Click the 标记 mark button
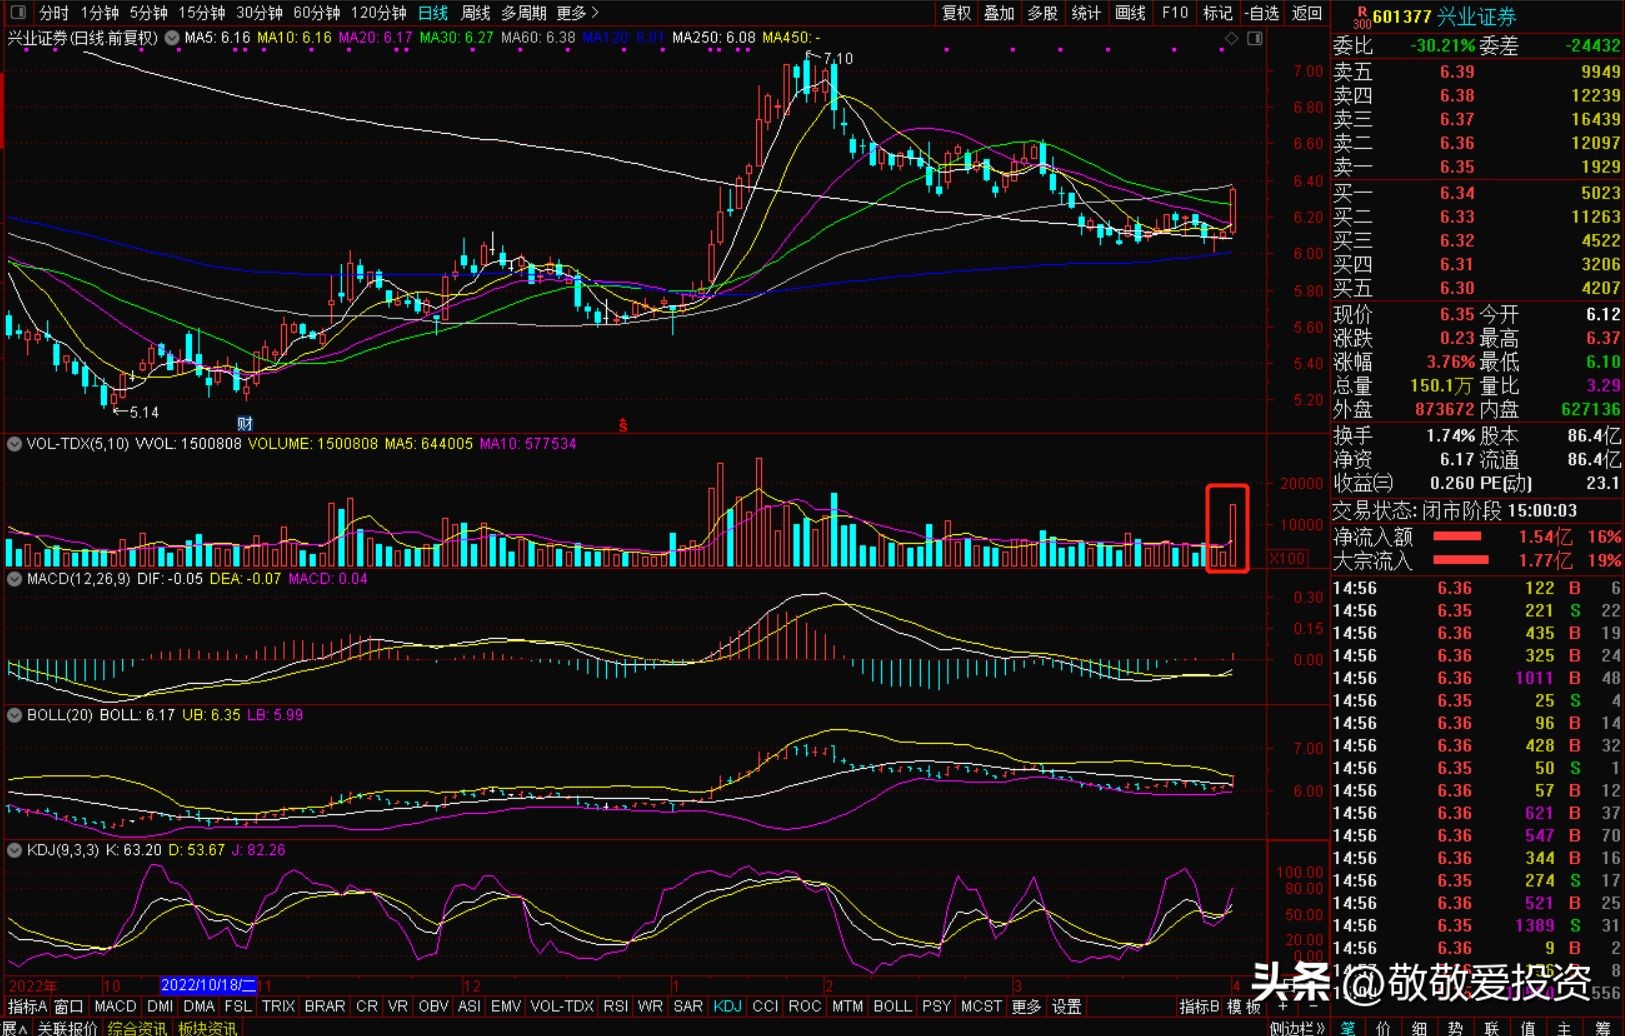This screenshot has width=1625, height=1036. [x=1218, y=13]
